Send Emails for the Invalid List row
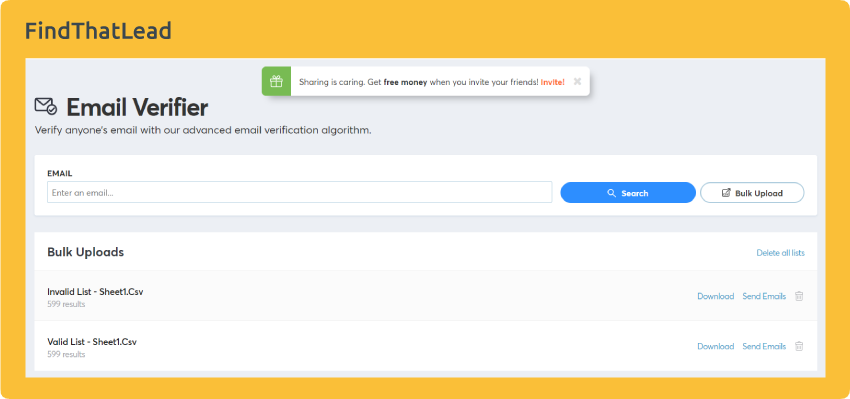This screenshot has width=850, height=399. click(x=764, y=296)
